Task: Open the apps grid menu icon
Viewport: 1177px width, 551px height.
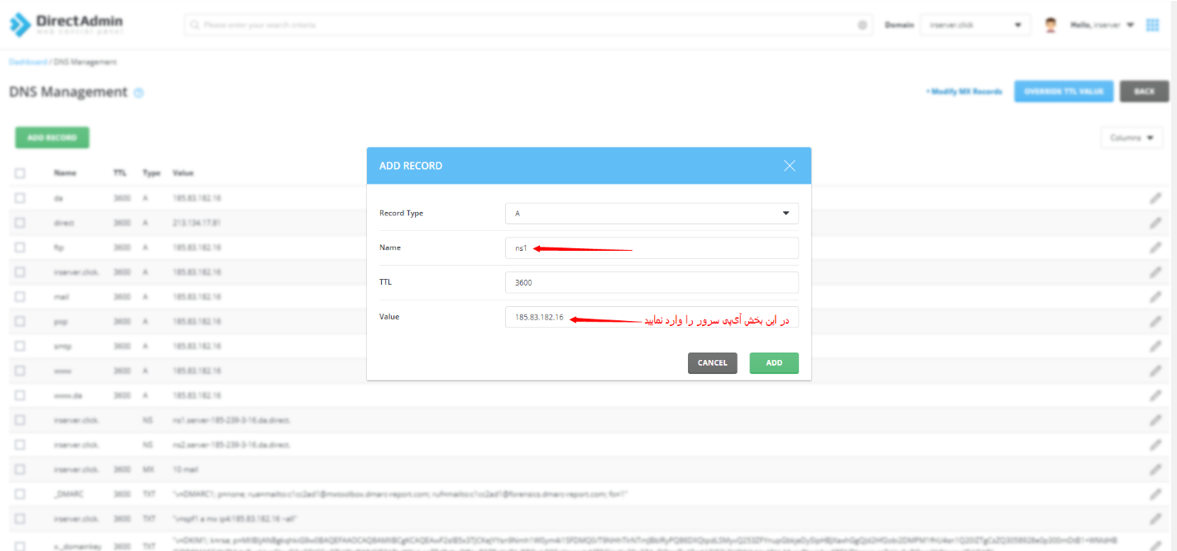Action: [x=1153, y=25]
